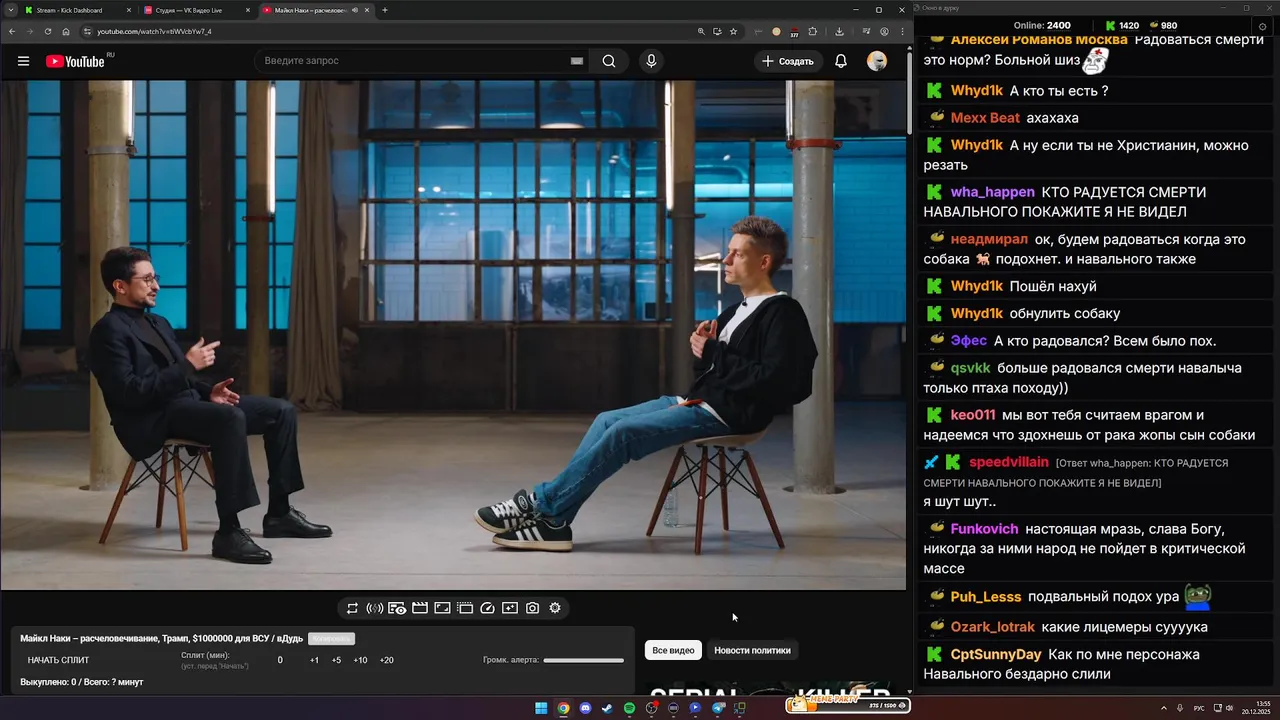Click chat username speedvillain
The width and height of the screenshot is (1280, 720).
pyautogui.click(x=1009, y=462)
